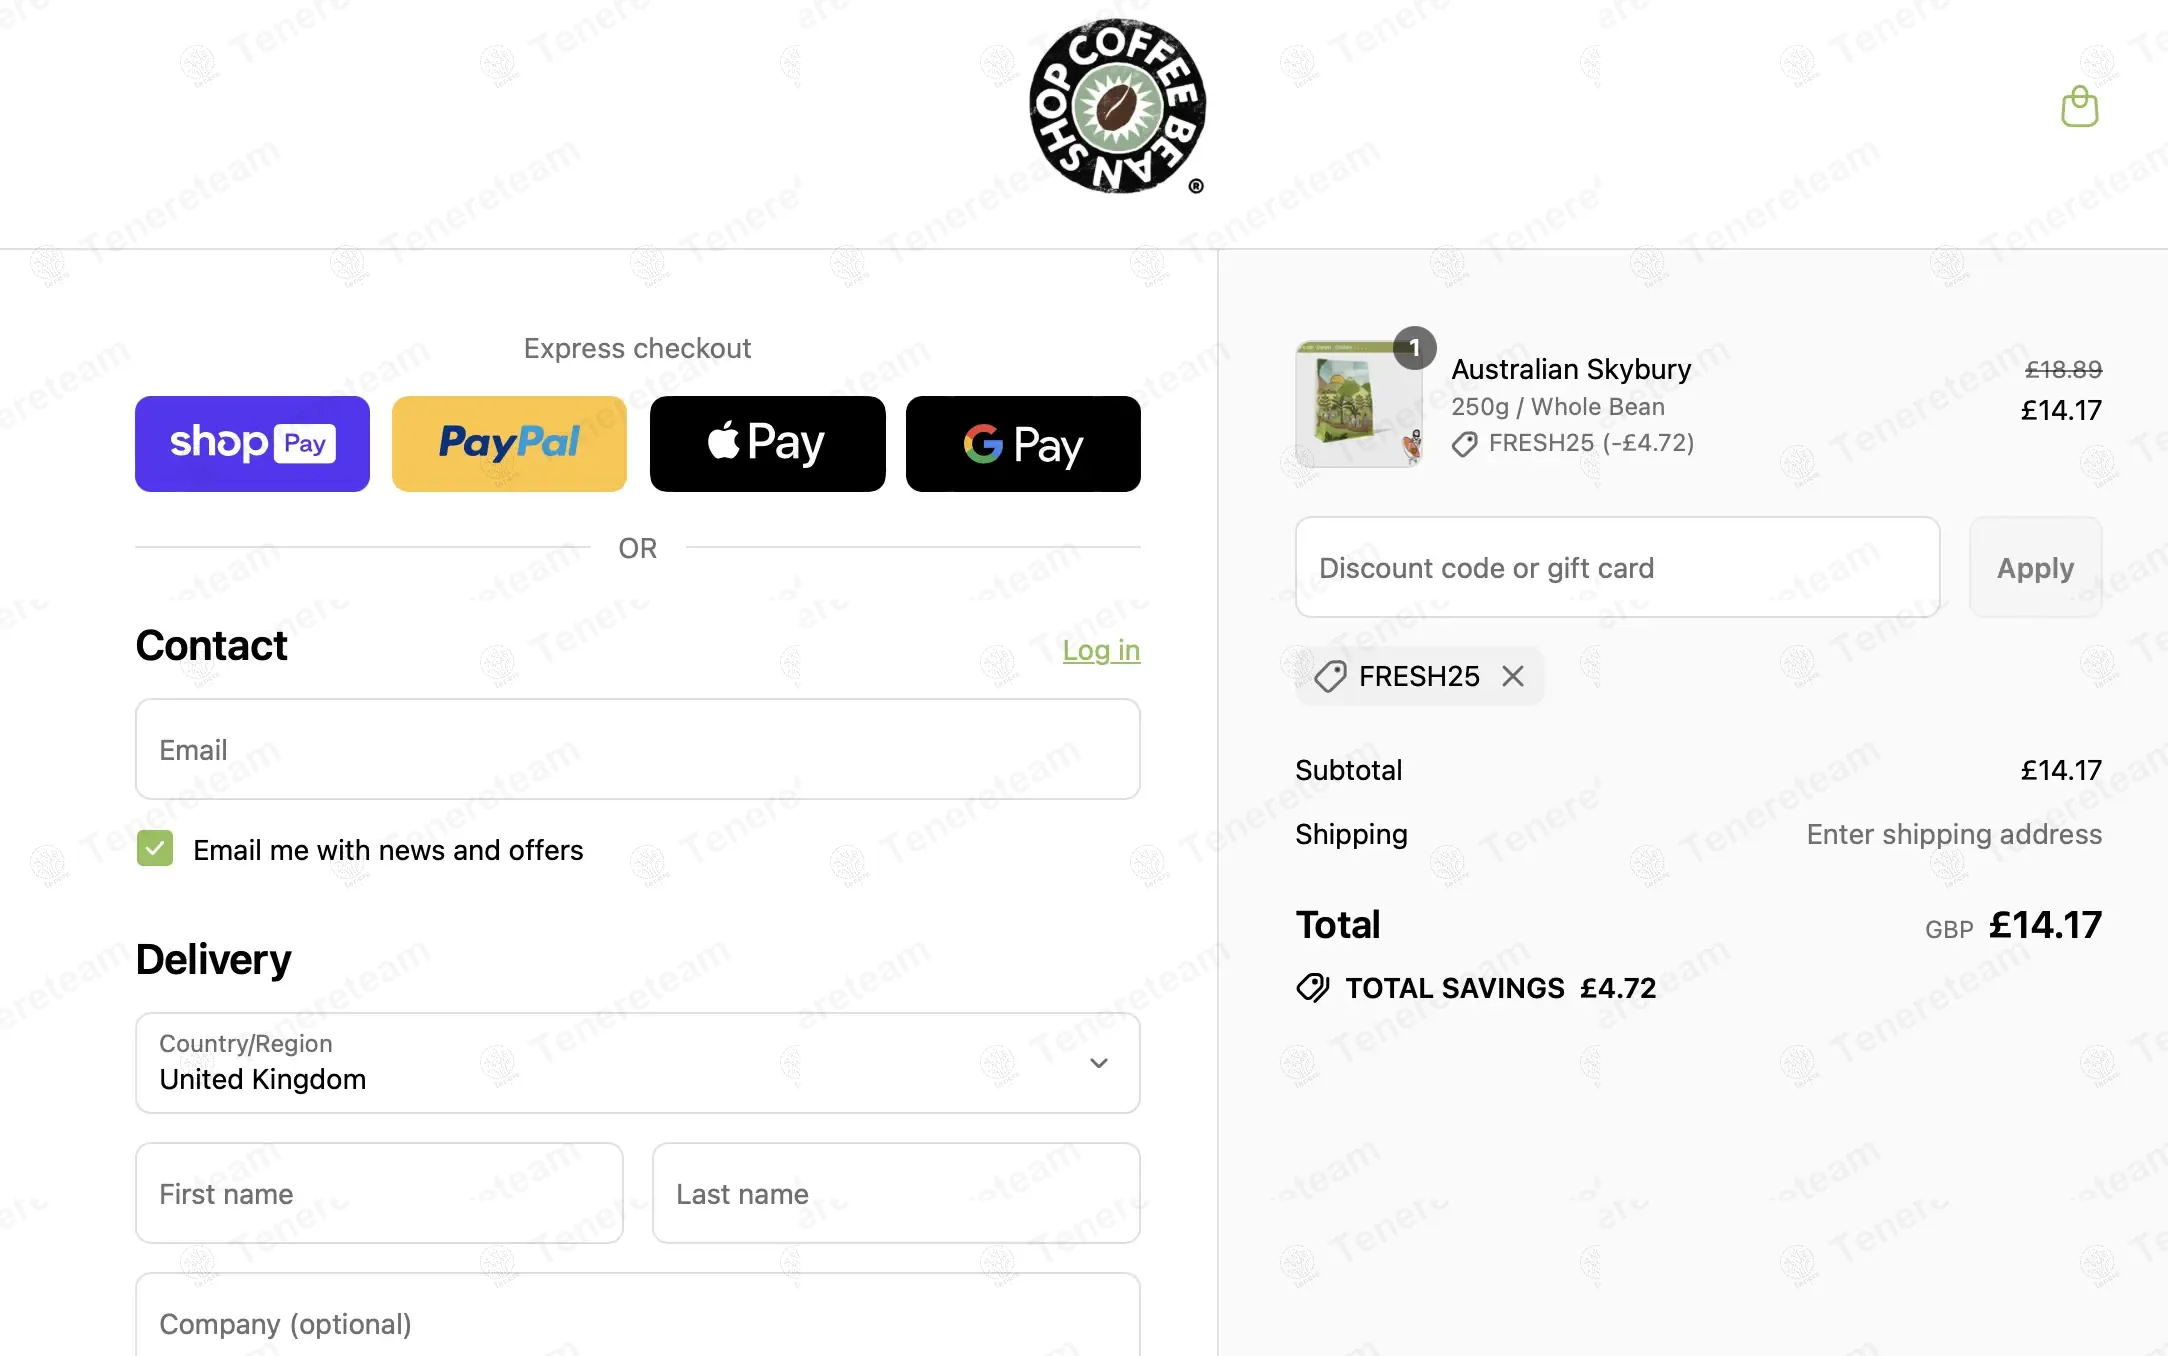This screenshot has height=1356, width=2168.
Task: Click the Discount code or gift card field
Action: point(1617,567)
